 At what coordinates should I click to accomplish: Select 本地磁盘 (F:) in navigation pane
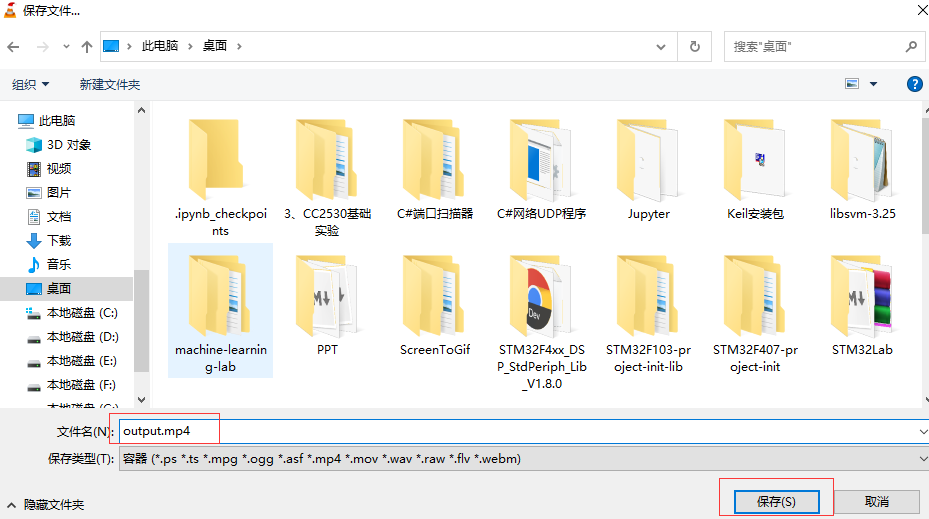tap(72, 385)
